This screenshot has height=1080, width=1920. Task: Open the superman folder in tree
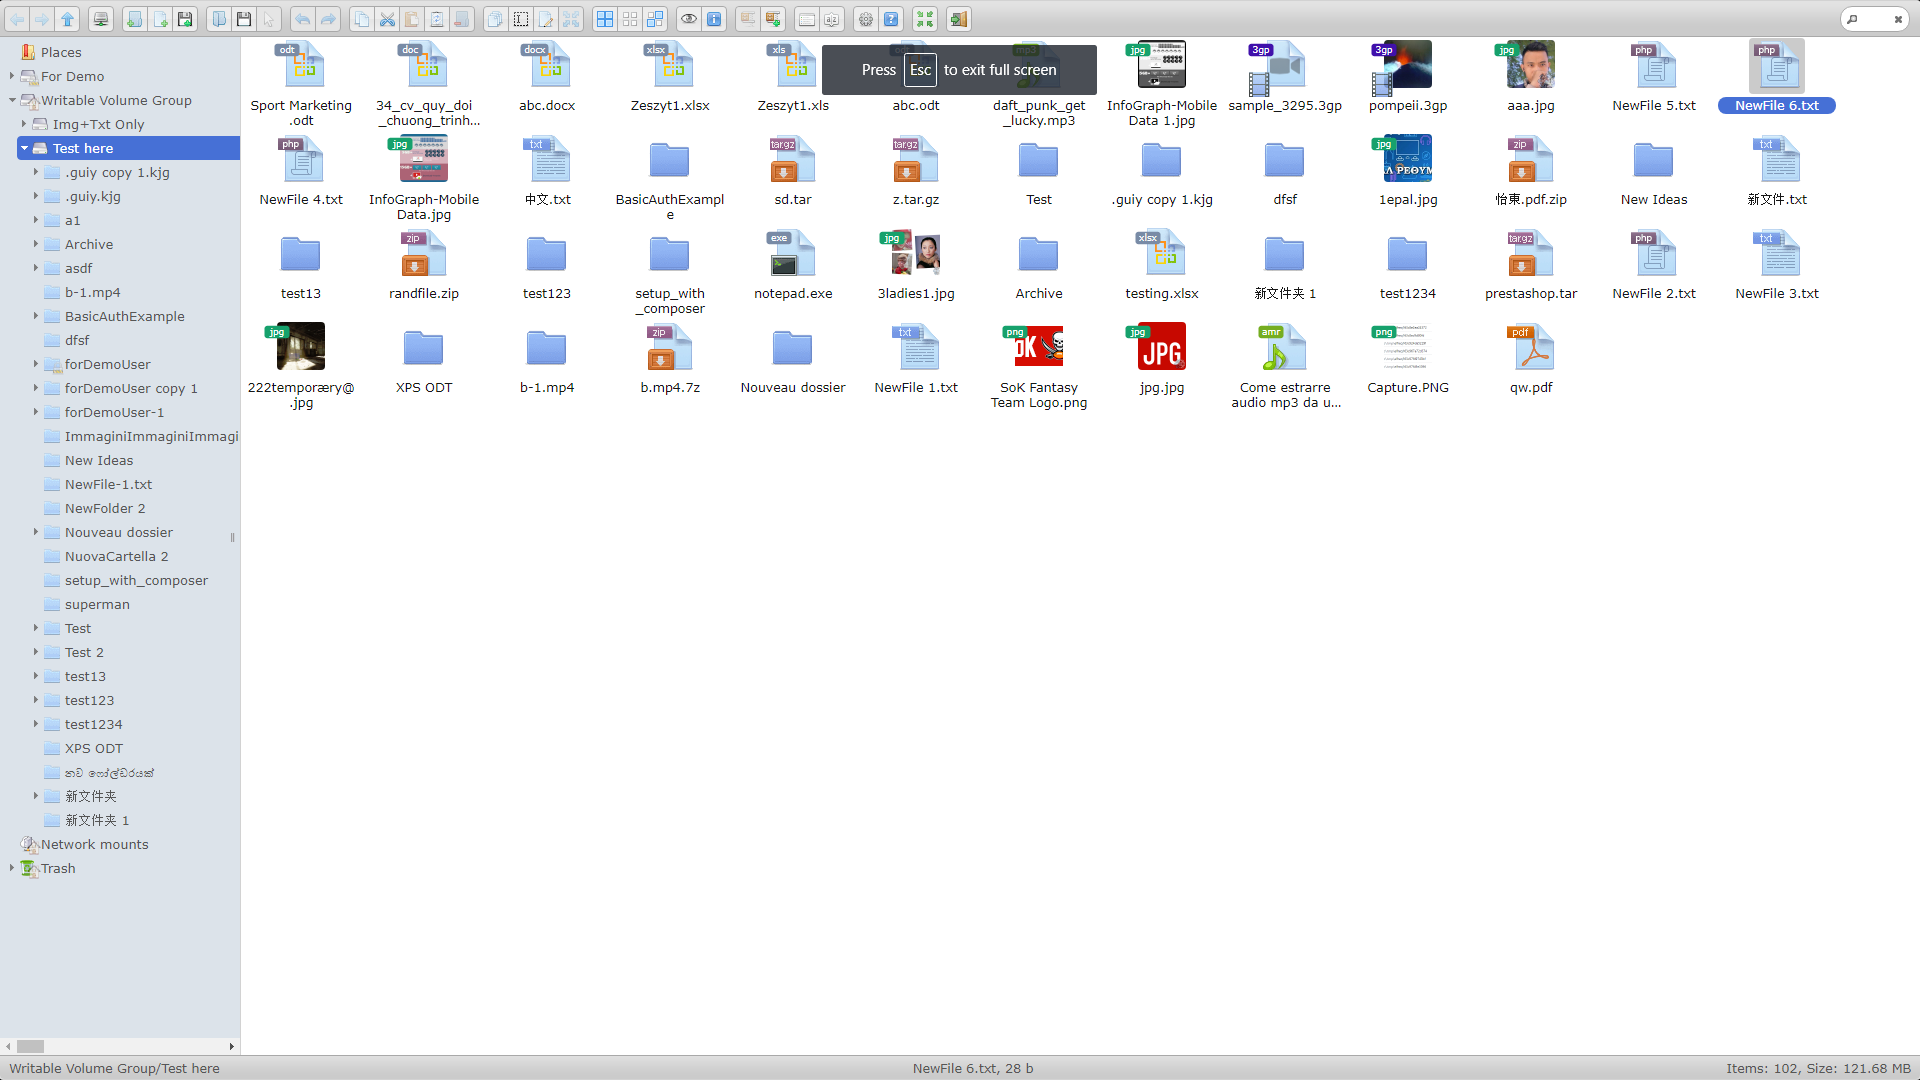click(x=97, y=604)
